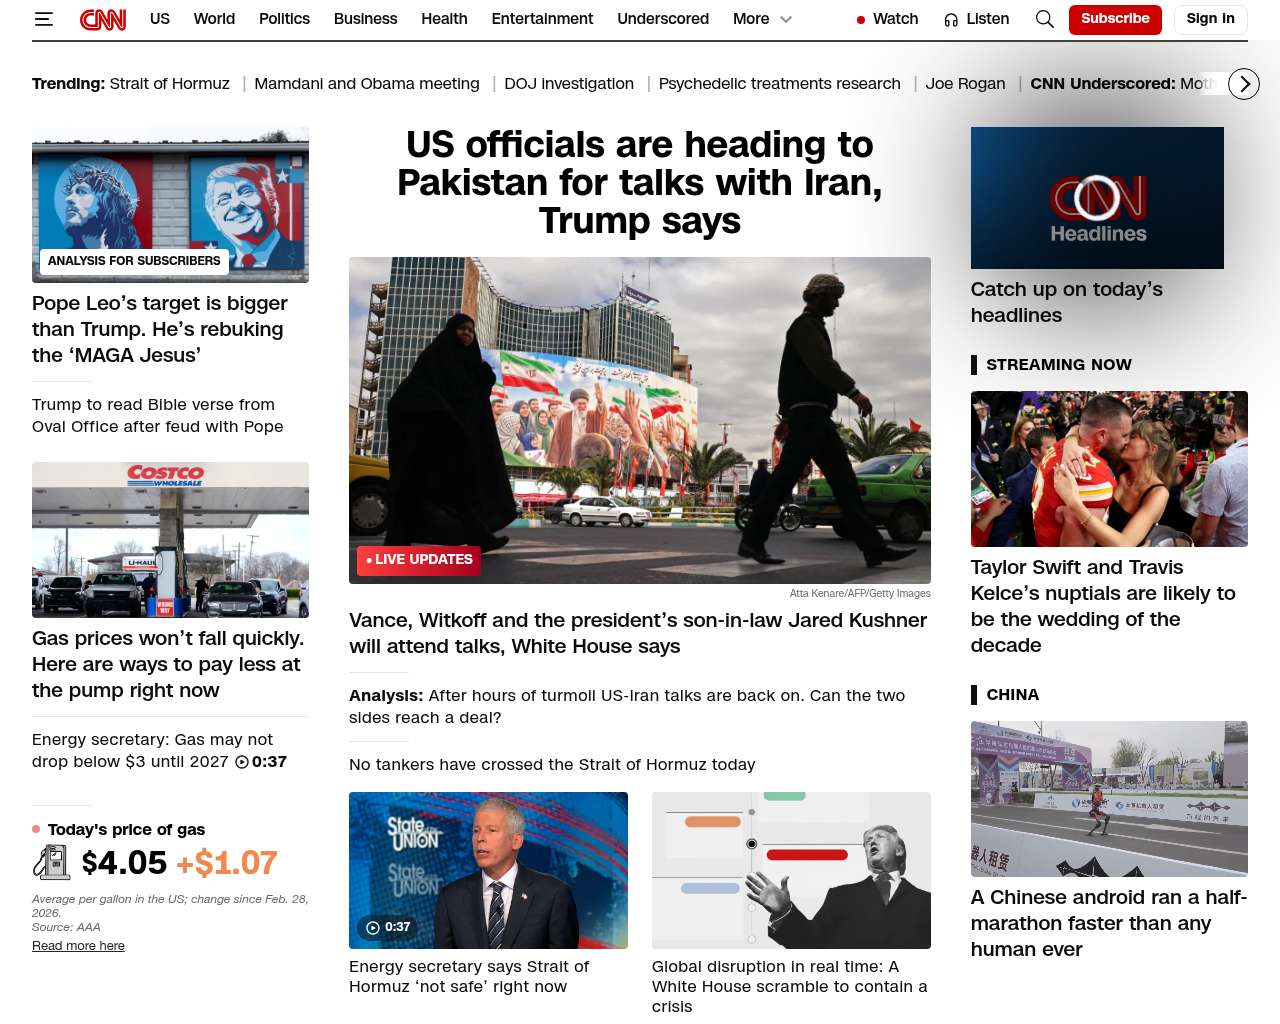Open the Politics section
The width and height of the screenshot is (1280, 1024).
(284, 19)
